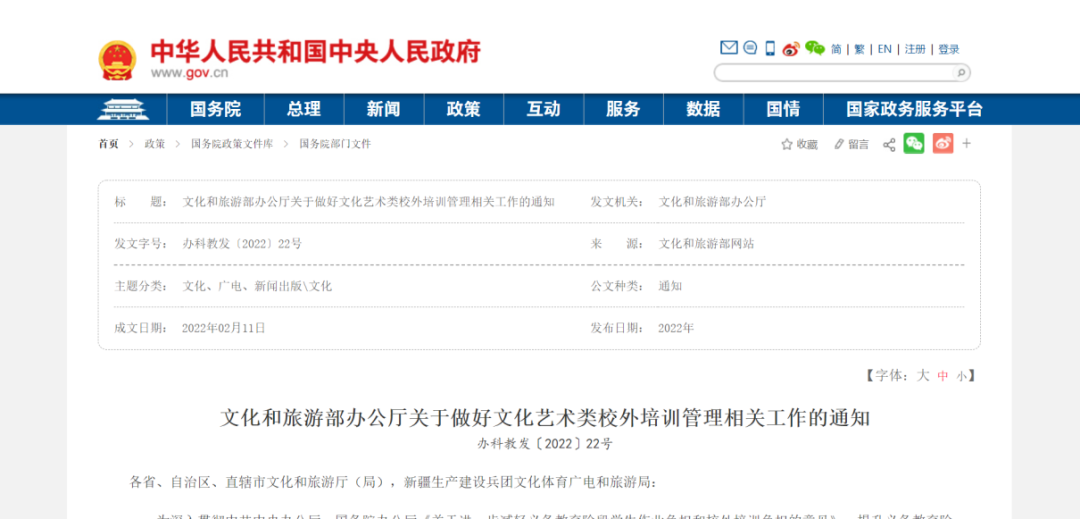Screen dimensions: 1080x519
Task: Open the email envelope icon in header
Action: pyautogui.click(x=729, y=48)
